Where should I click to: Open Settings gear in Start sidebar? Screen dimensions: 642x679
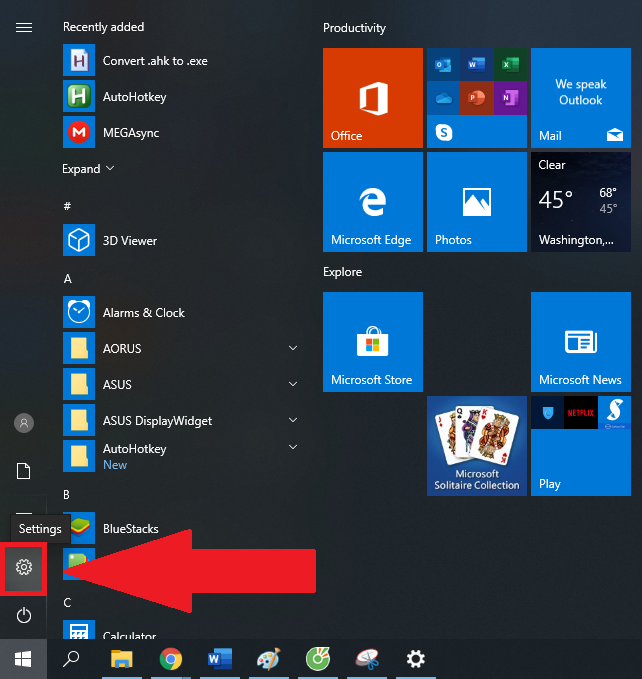point(23,568)
